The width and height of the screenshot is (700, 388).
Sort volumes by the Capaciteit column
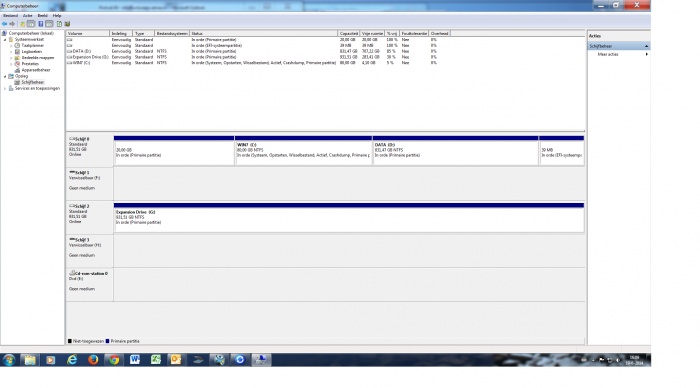349,33
